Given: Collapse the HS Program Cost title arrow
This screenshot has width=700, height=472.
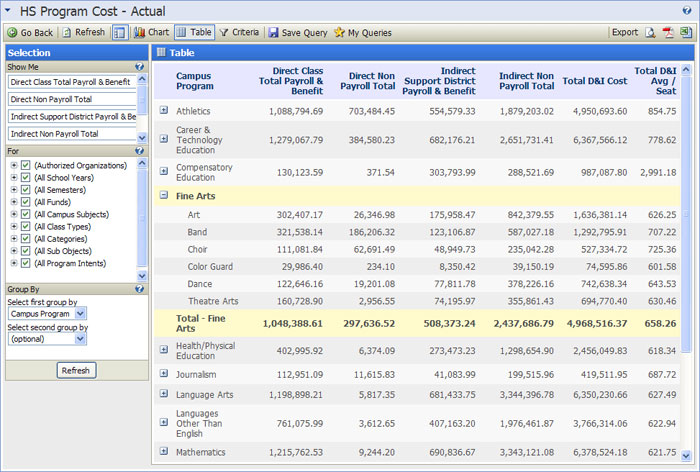Looking at the screenshot, I should [x=8, y=10].
